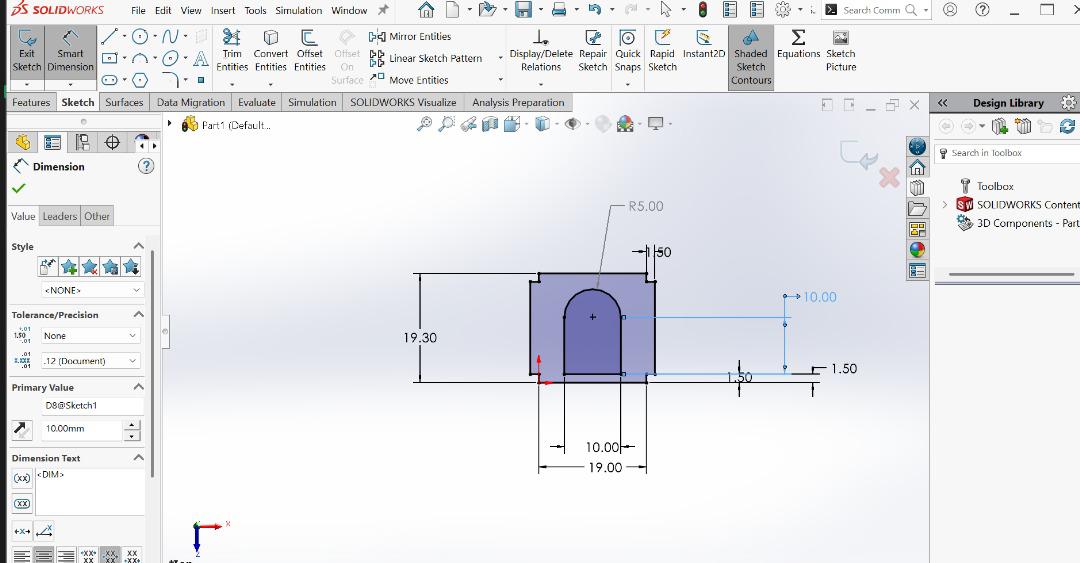
Task: Switch to the Other tab
Action: pos(97,216)
